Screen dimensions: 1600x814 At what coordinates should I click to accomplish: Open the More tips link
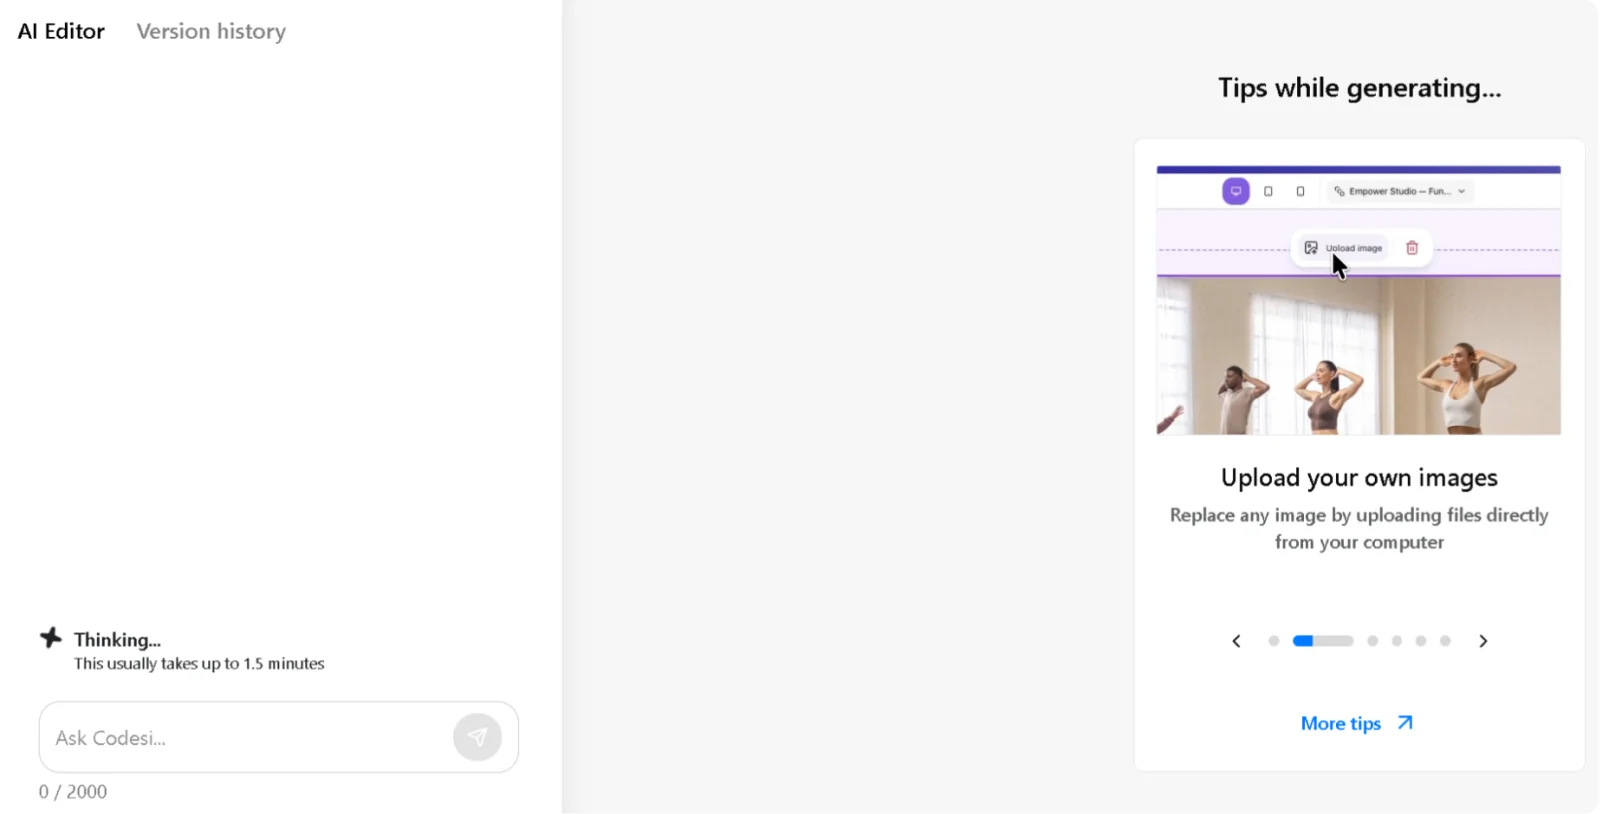click(x=1340, y=723)
